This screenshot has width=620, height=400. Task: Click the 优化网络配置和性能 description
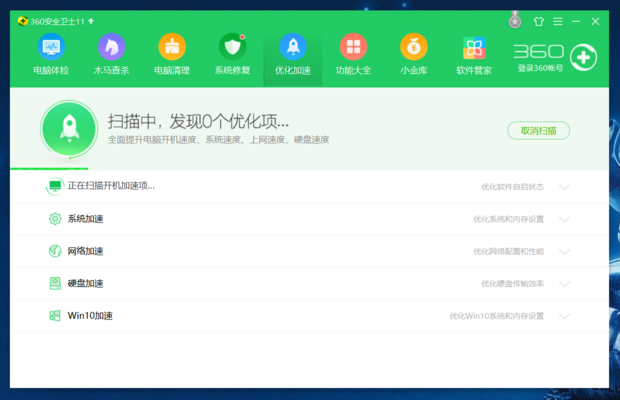coord(509,252)
